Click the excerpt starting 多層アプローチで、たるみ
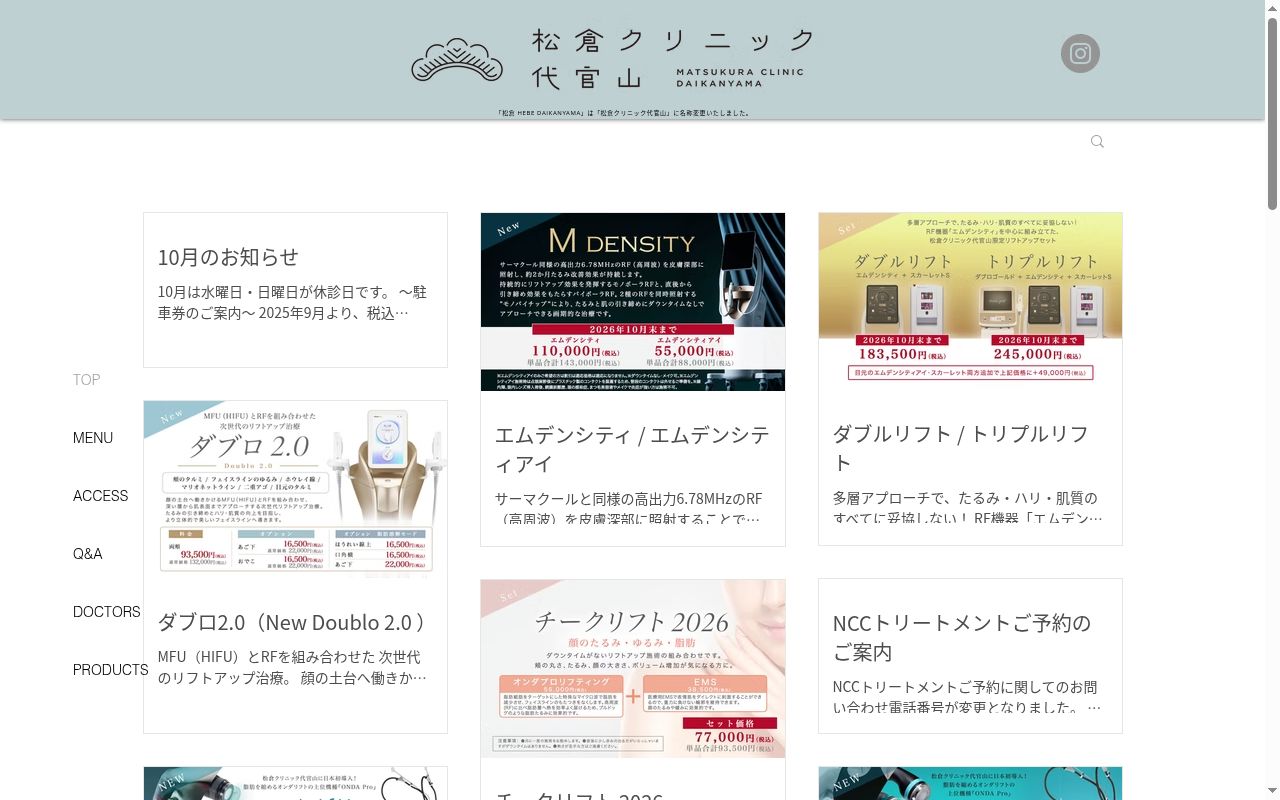The width and height of the screenshot is (1280, 800). (967, 507)
